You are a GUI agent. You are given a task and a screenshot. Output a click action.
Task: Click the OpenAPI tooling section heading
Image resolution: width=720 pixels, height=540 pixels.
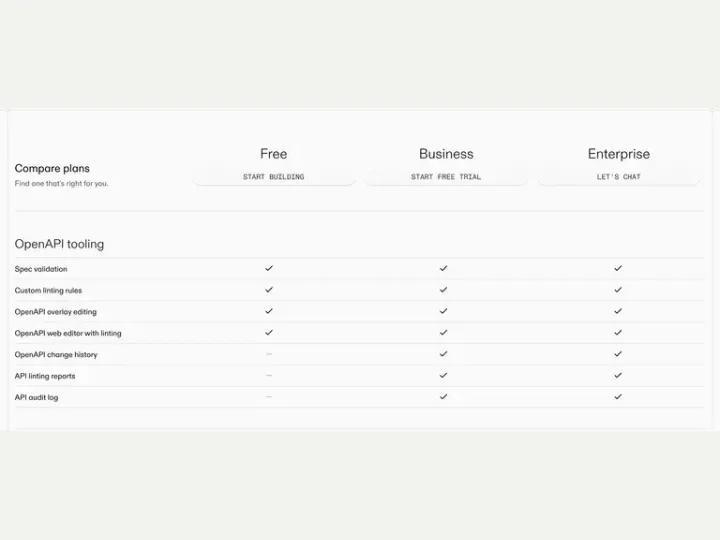point(59,244)
